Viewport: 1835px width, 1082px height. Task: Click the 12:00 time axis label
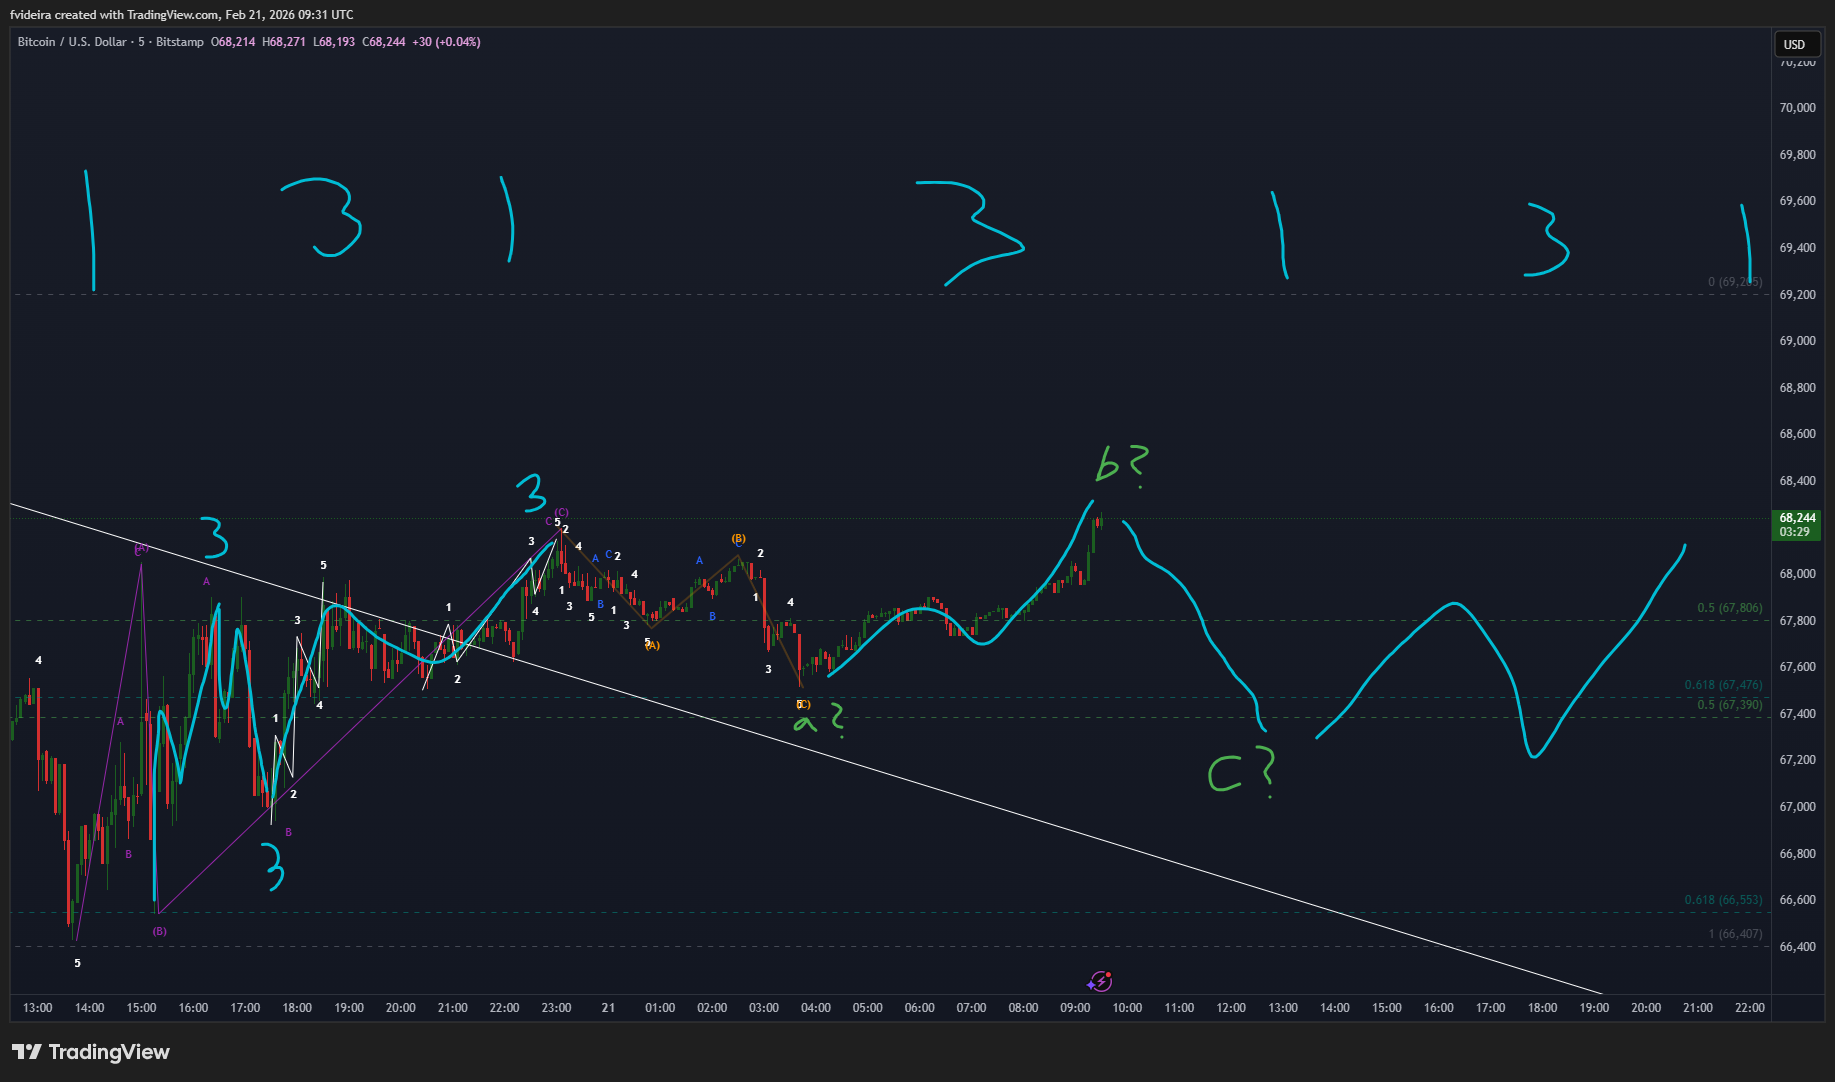(x=1231, y=1008)
